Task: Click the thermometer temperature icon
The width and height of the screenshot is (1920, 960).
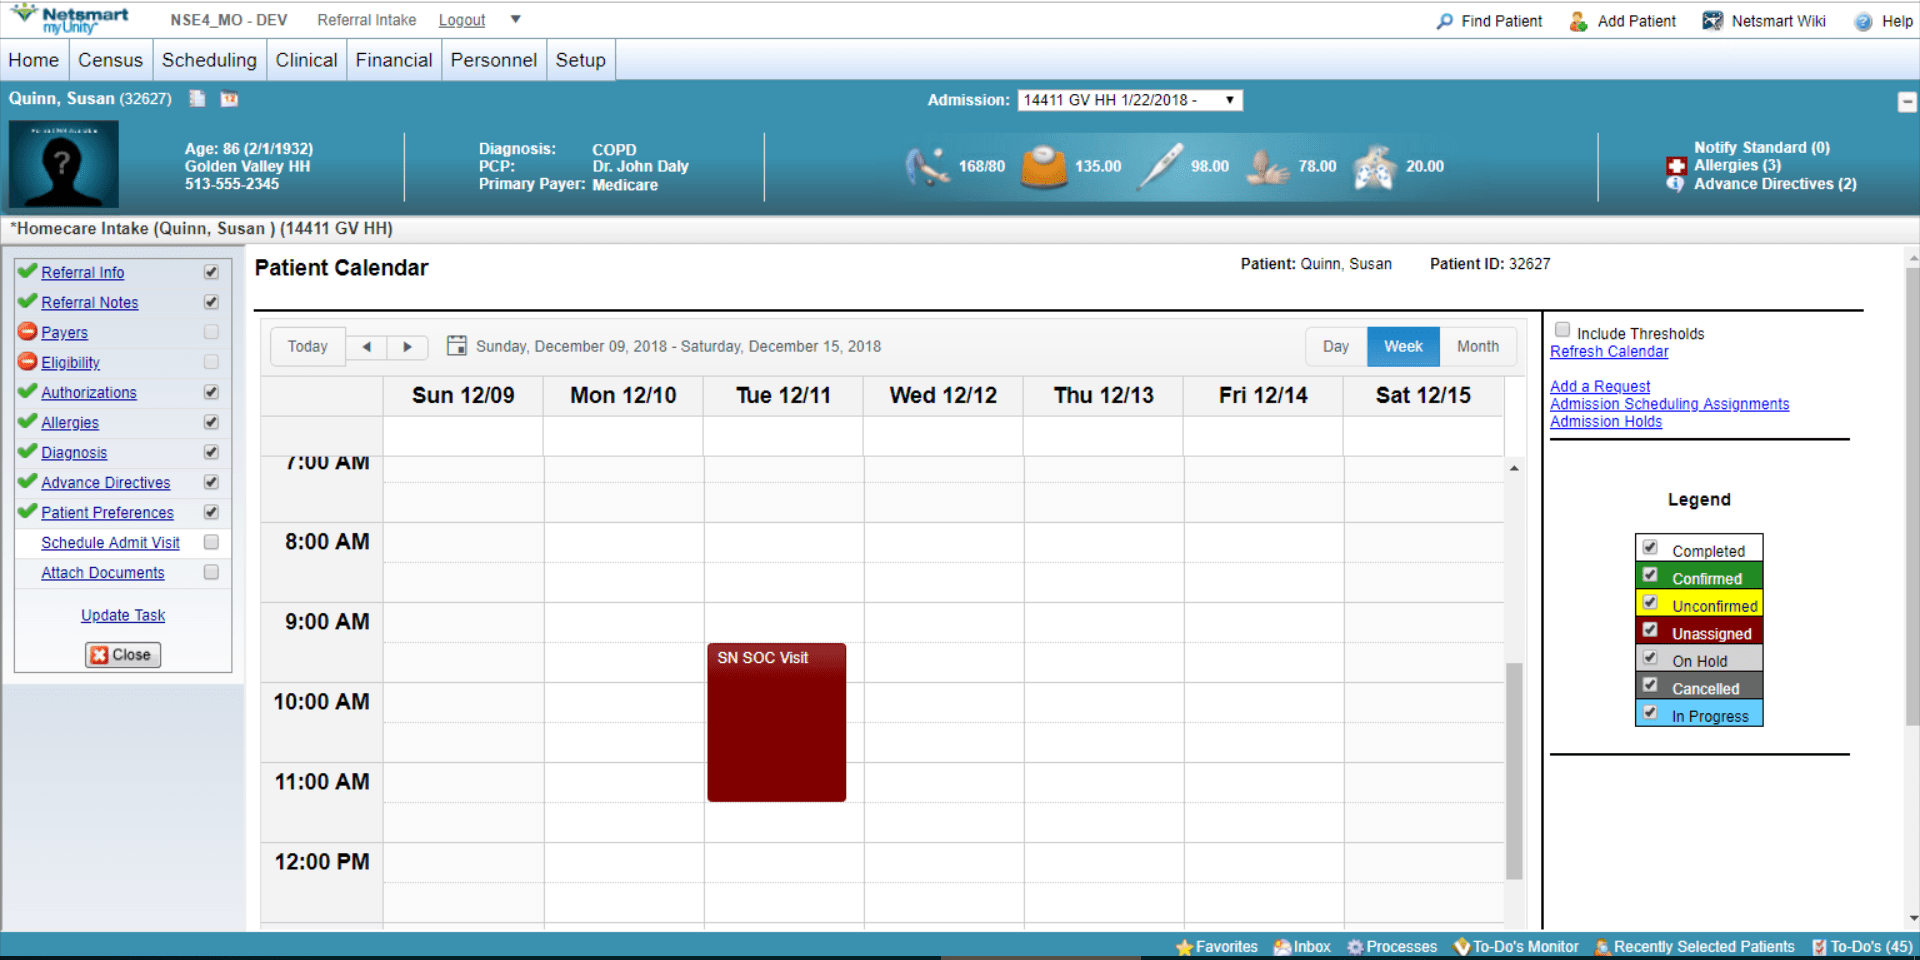Action: point(1160,166)
